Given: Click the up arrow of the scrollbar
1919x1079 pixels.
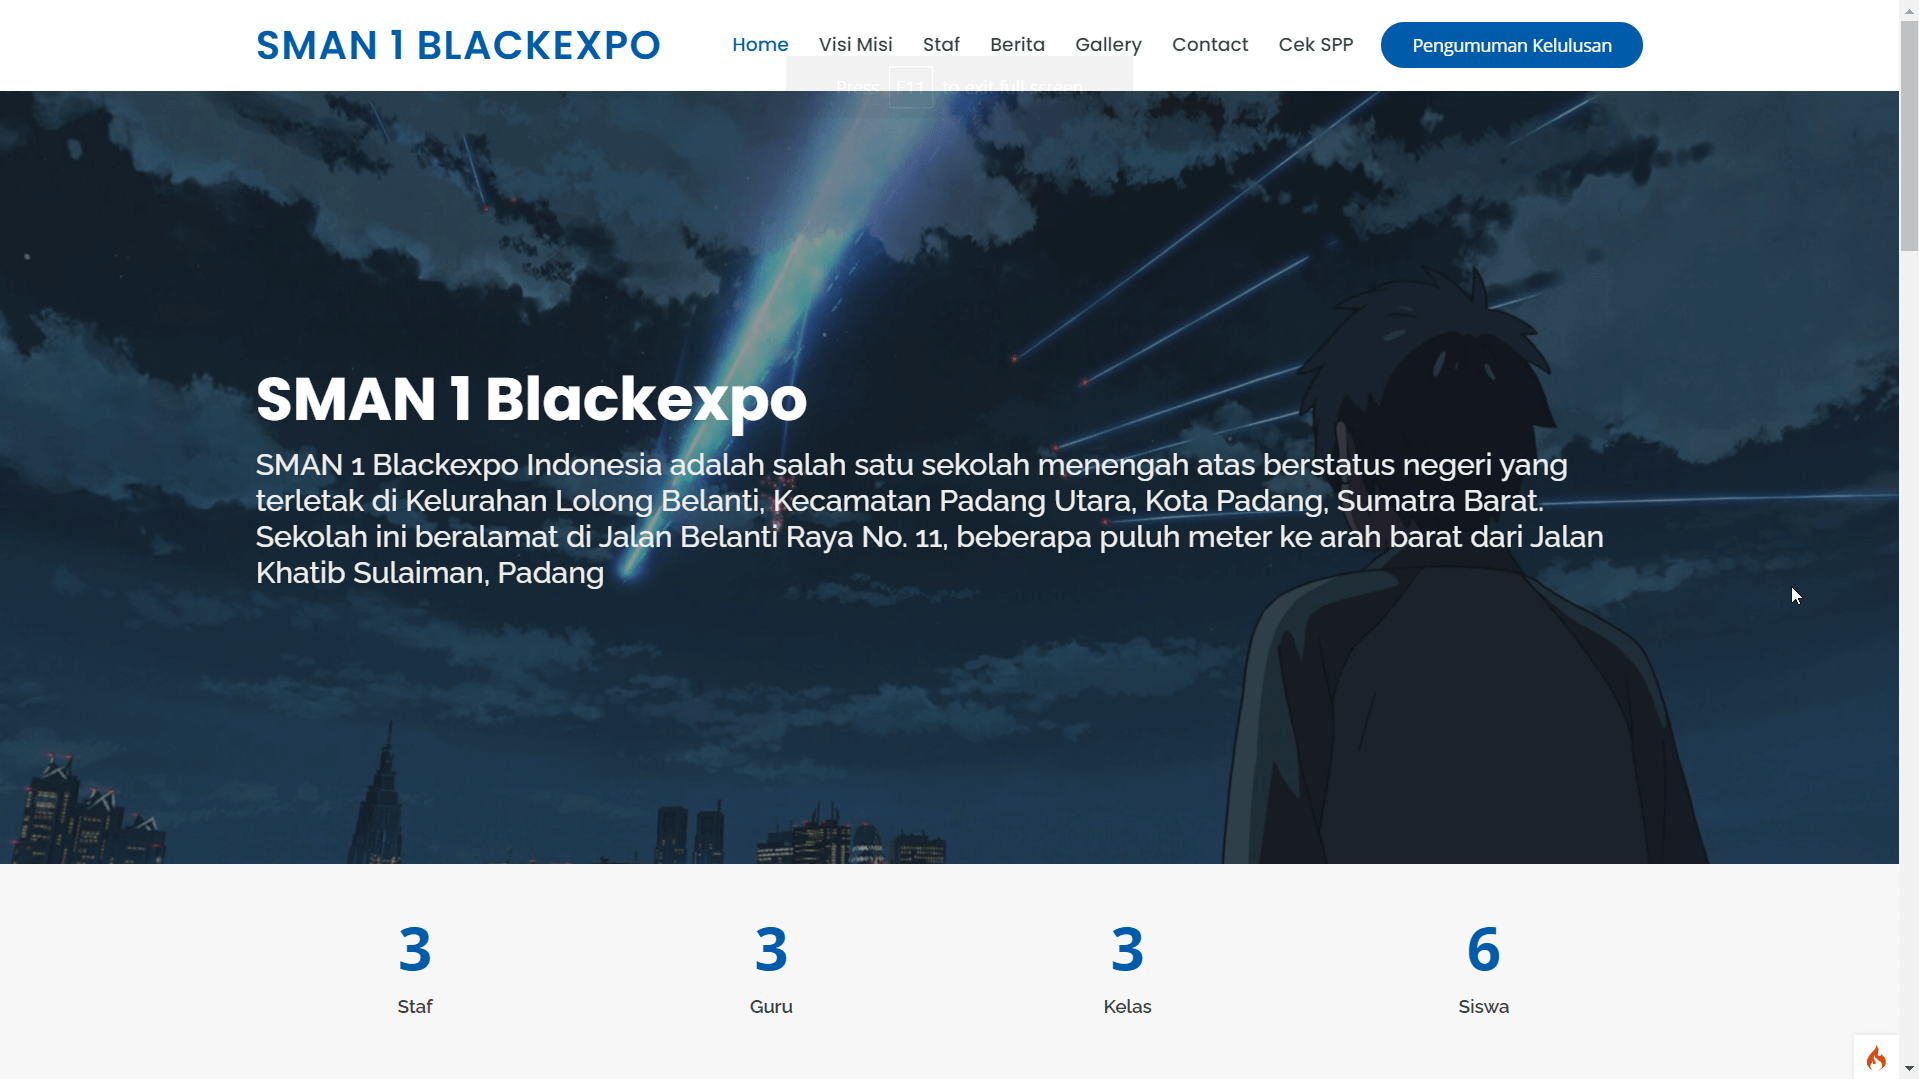Looking at the screenshot, I should [x=1909, y=8].
